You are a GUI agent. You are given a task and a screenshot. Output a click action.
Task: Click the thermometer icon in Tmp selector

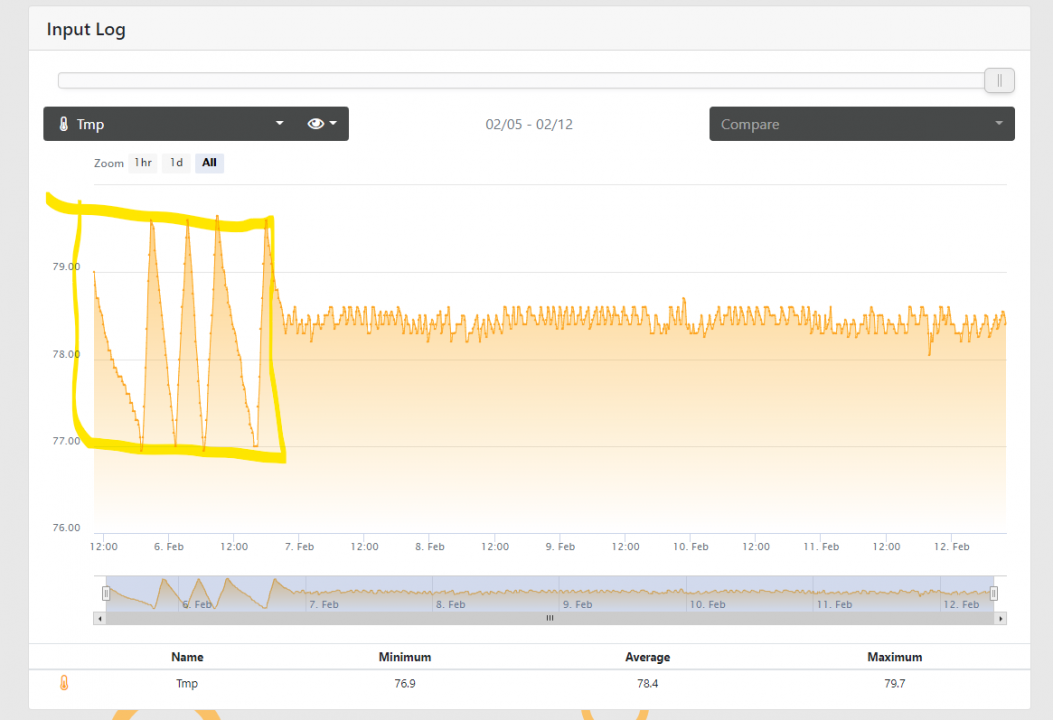coord(64,125)
